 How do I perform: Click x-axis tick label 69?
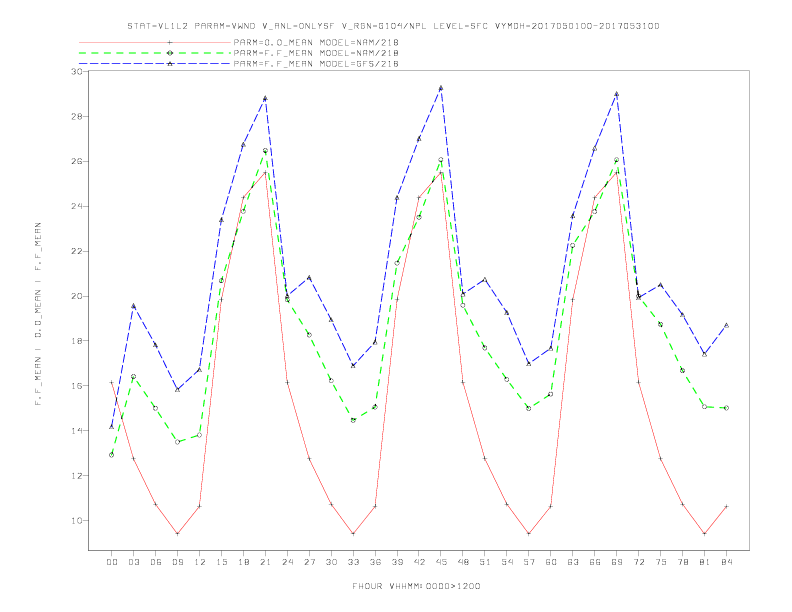(617, 562)
